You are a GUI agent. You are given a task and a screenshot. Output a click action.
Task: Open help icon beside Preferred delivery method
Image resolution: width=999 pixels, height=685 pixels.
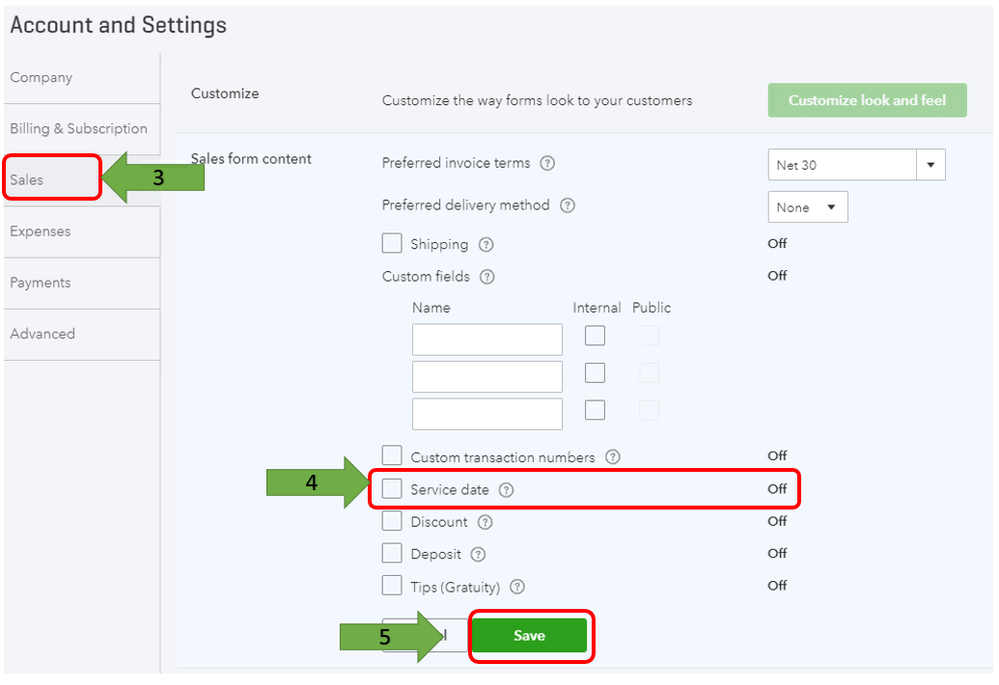(567, 205)
